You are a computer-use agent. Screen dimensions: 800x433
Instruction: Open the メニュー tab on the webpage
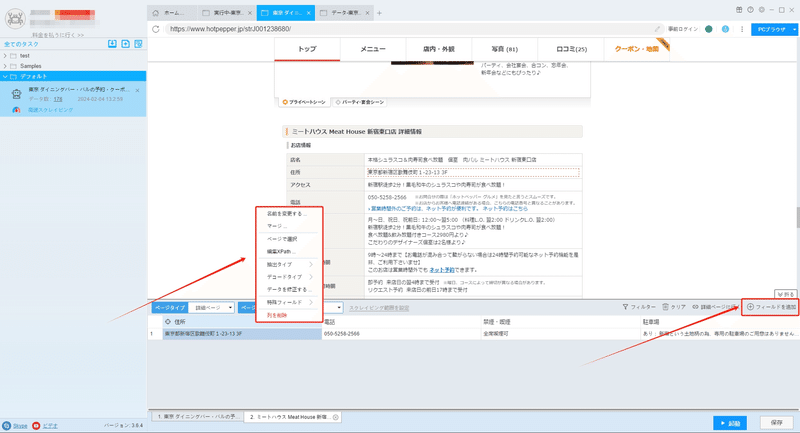coord(373,49)
